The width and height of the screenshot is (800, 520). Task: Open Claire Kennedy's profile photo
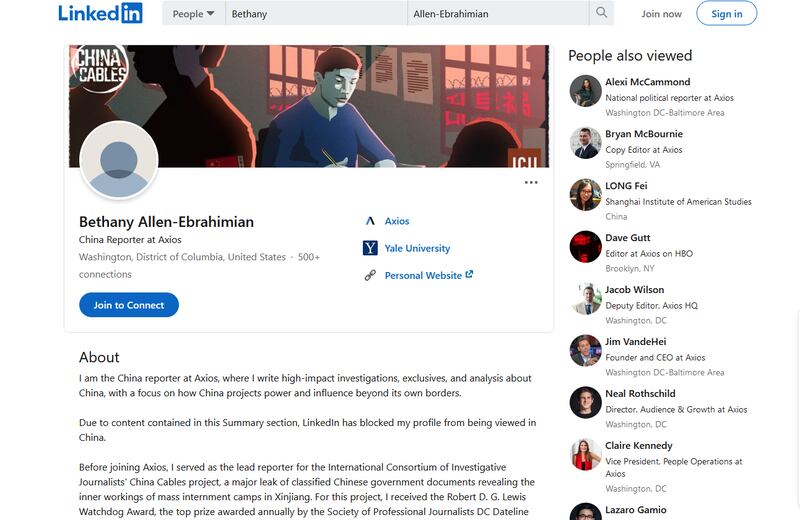click(x=586, y=454)
